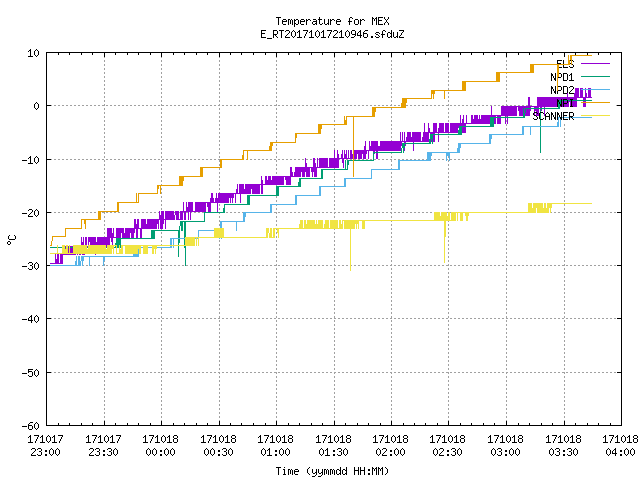The height and width of the screenshot is (480, 640).
Task: Click the x-axis tick 171018 02:30
Action: tap(448, 445)
